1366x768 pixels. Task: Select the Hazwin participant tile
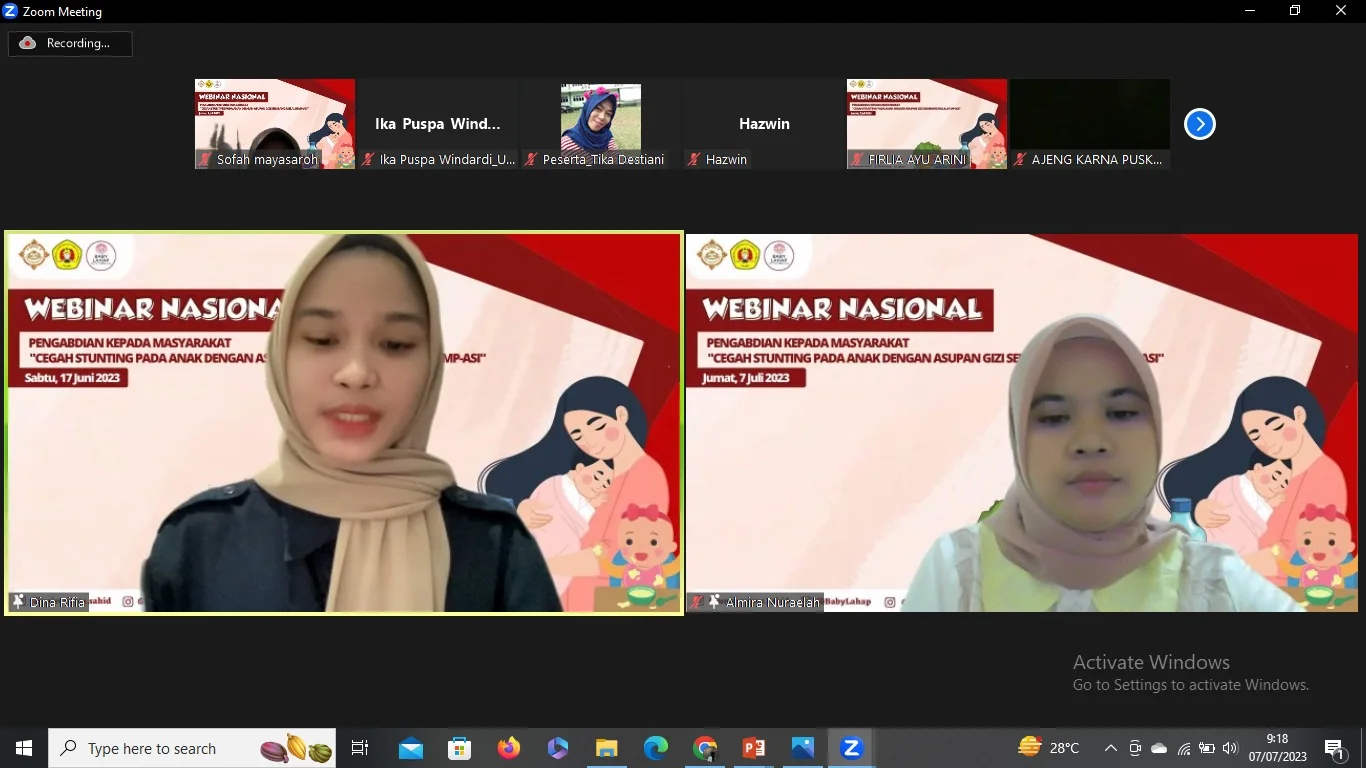pos(764,124)
